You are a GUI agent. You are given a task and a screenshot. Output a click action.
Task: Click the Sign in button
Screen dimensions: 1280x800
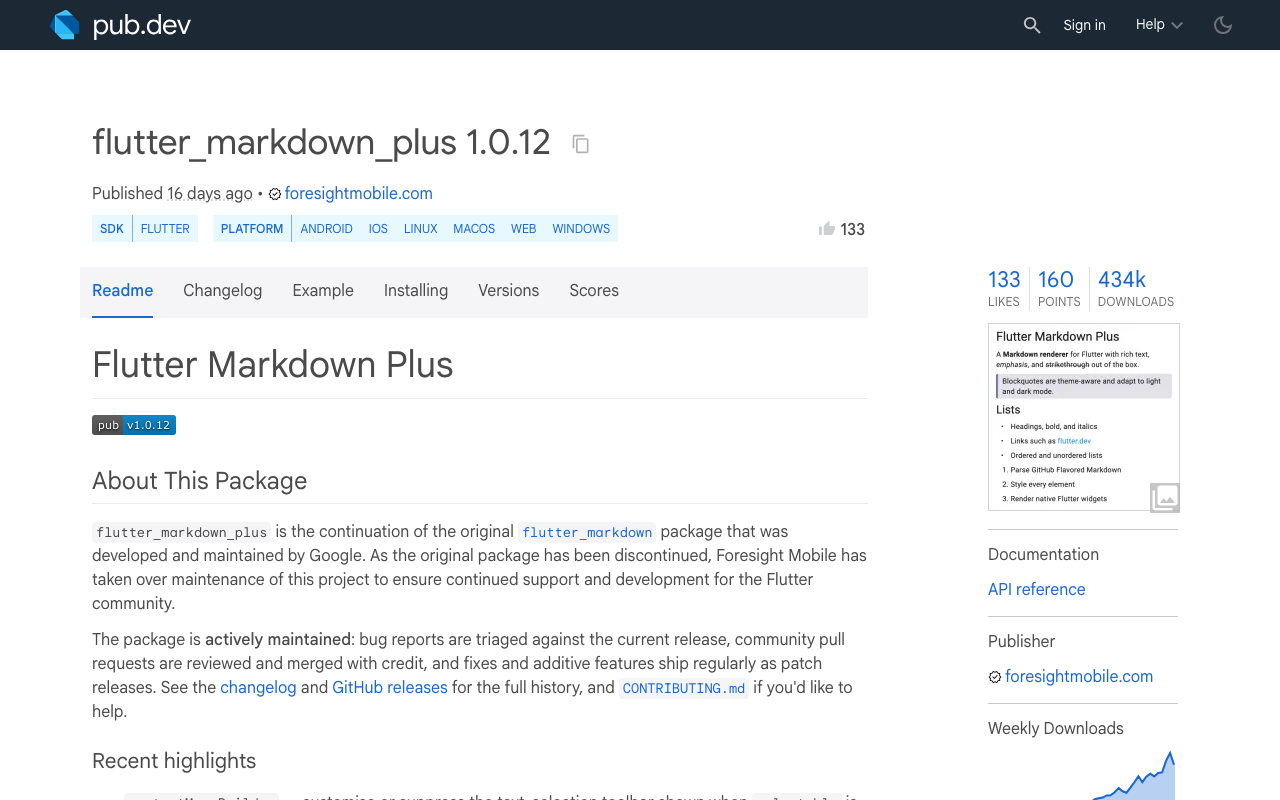tap(1084, 25)
